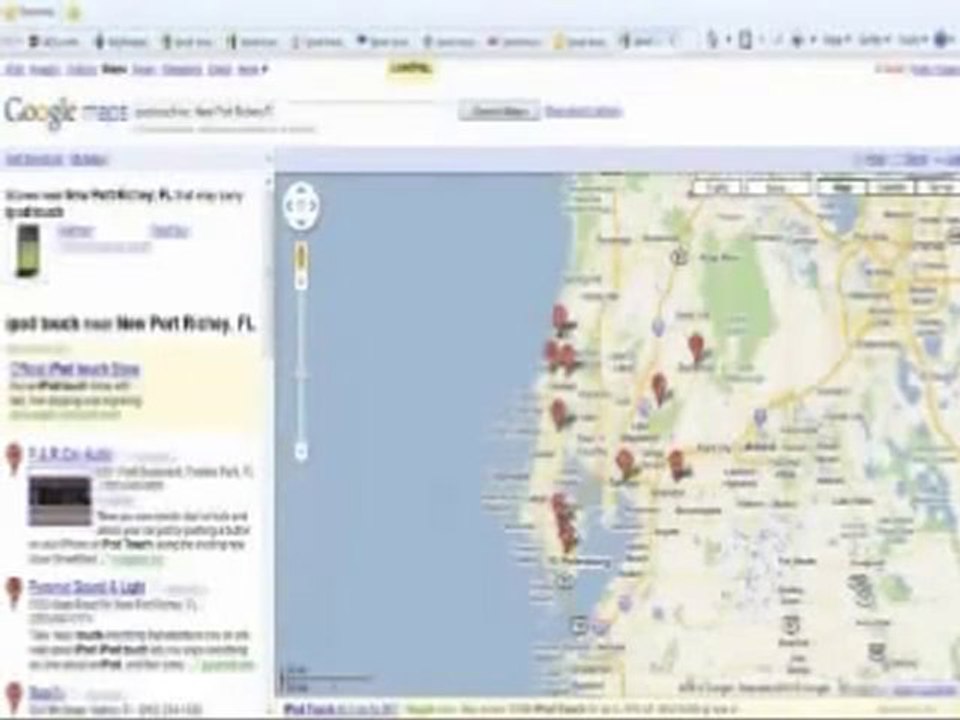Switch to Map view
Viewport: 960px width, 720px height.
(x=842, y=187)
